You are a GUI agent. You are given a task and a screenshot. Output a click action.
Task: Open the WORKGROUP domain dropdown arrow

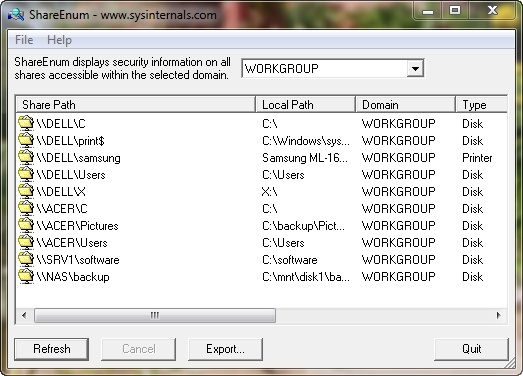[415, 69]
